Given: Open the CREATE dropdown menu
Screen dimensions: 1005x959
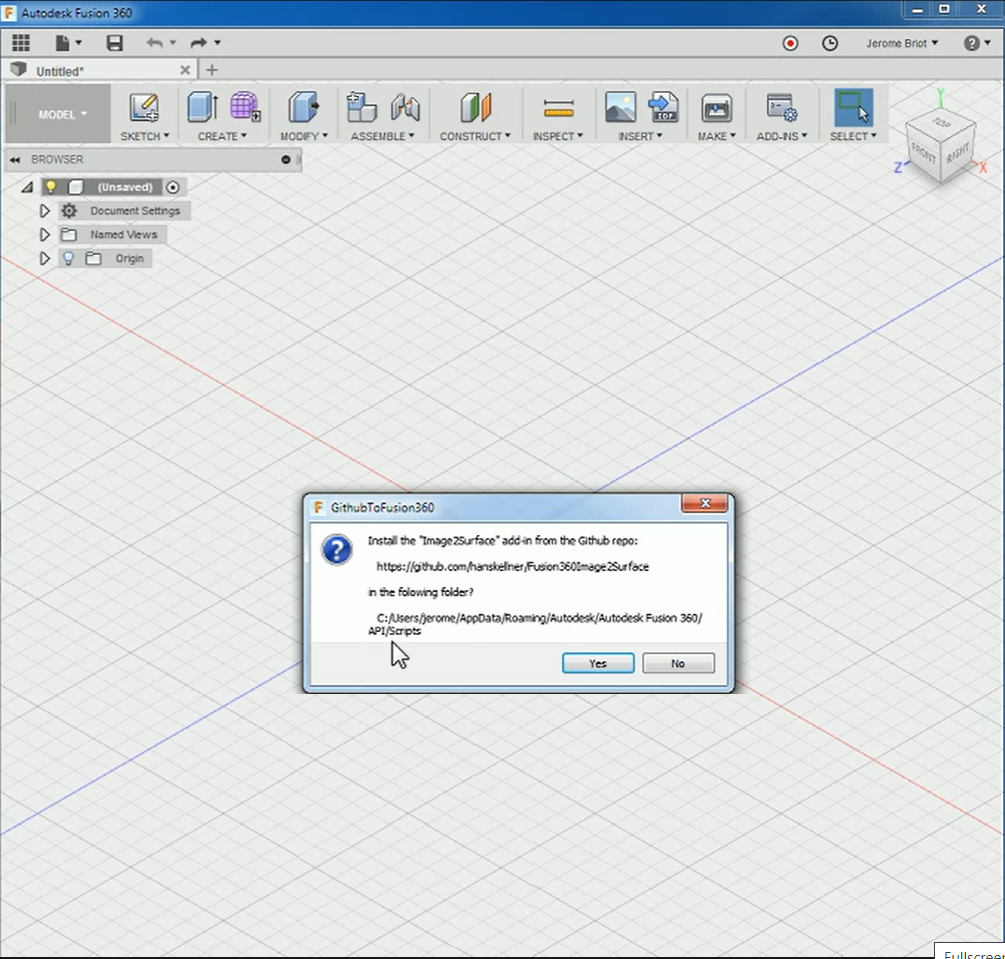Looking at the screenshot, I should (x=222, y=136).
